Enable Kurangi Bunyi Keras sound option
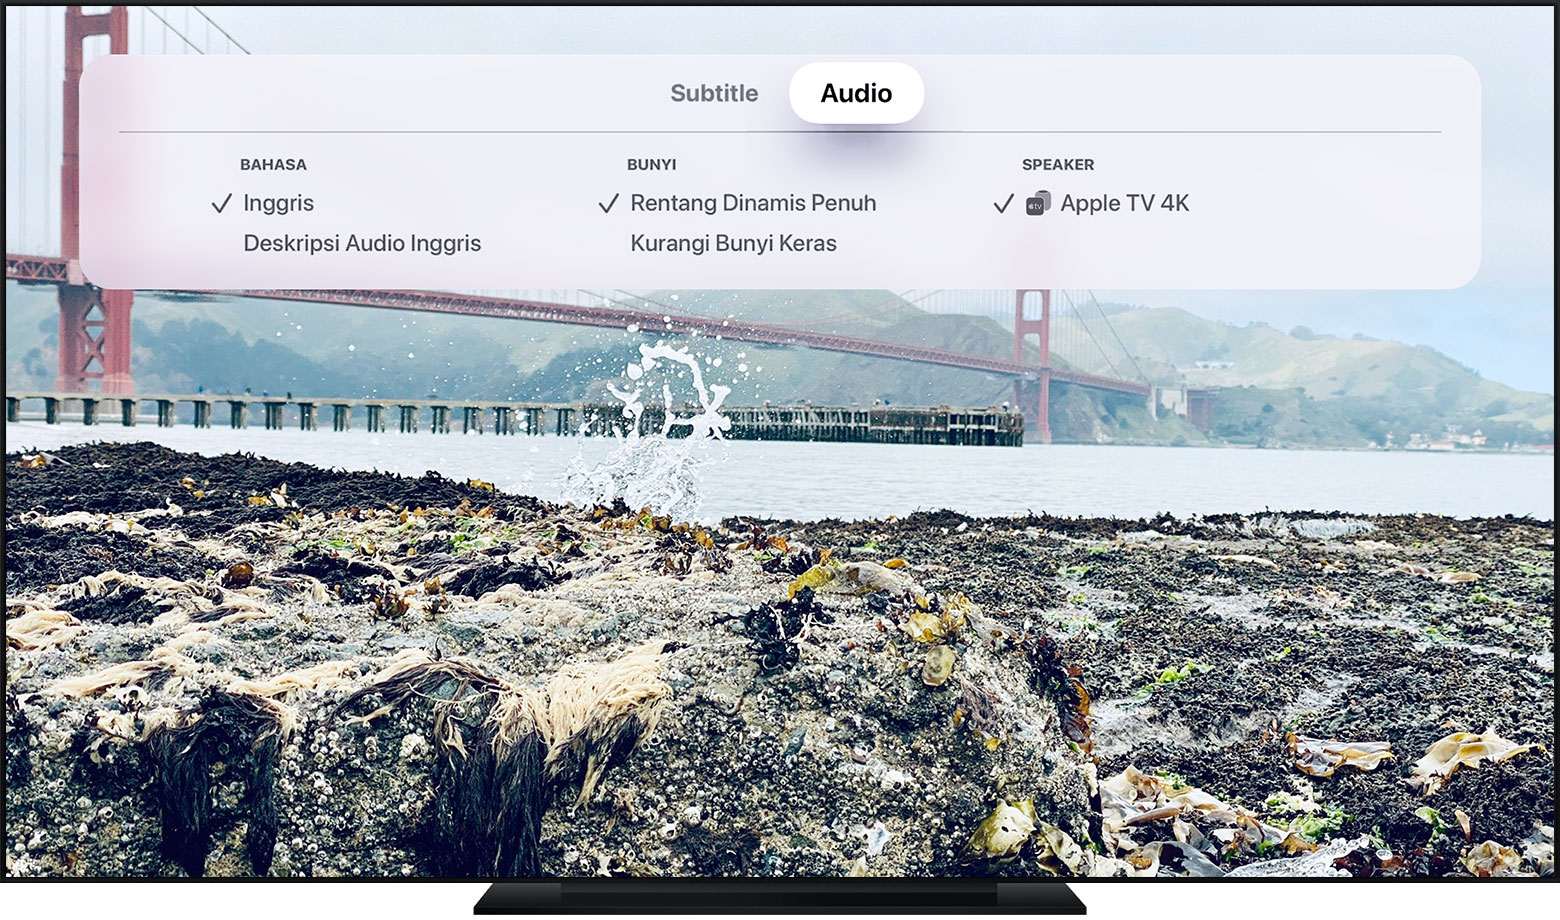Screen dimensions: 1560x920 coord(733,243)
